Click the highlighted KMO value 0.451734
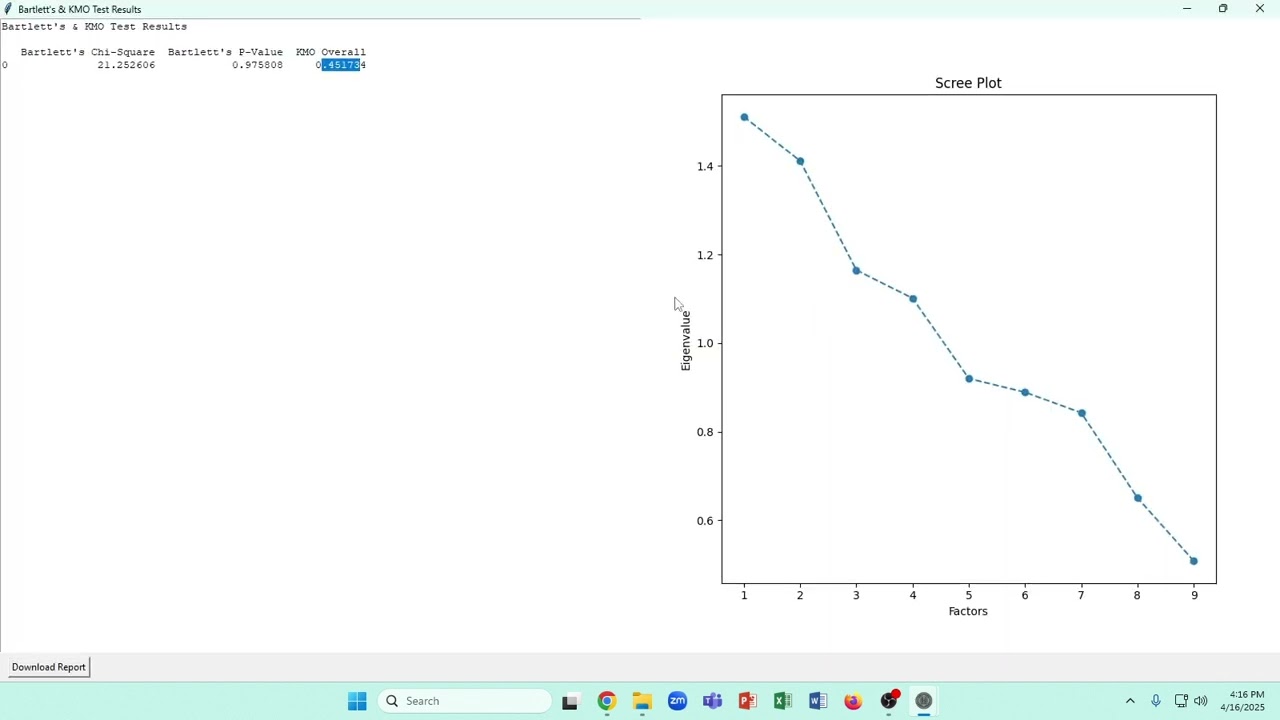The width and height of the screenshot is (1280, 720). (x=341, y=65)
